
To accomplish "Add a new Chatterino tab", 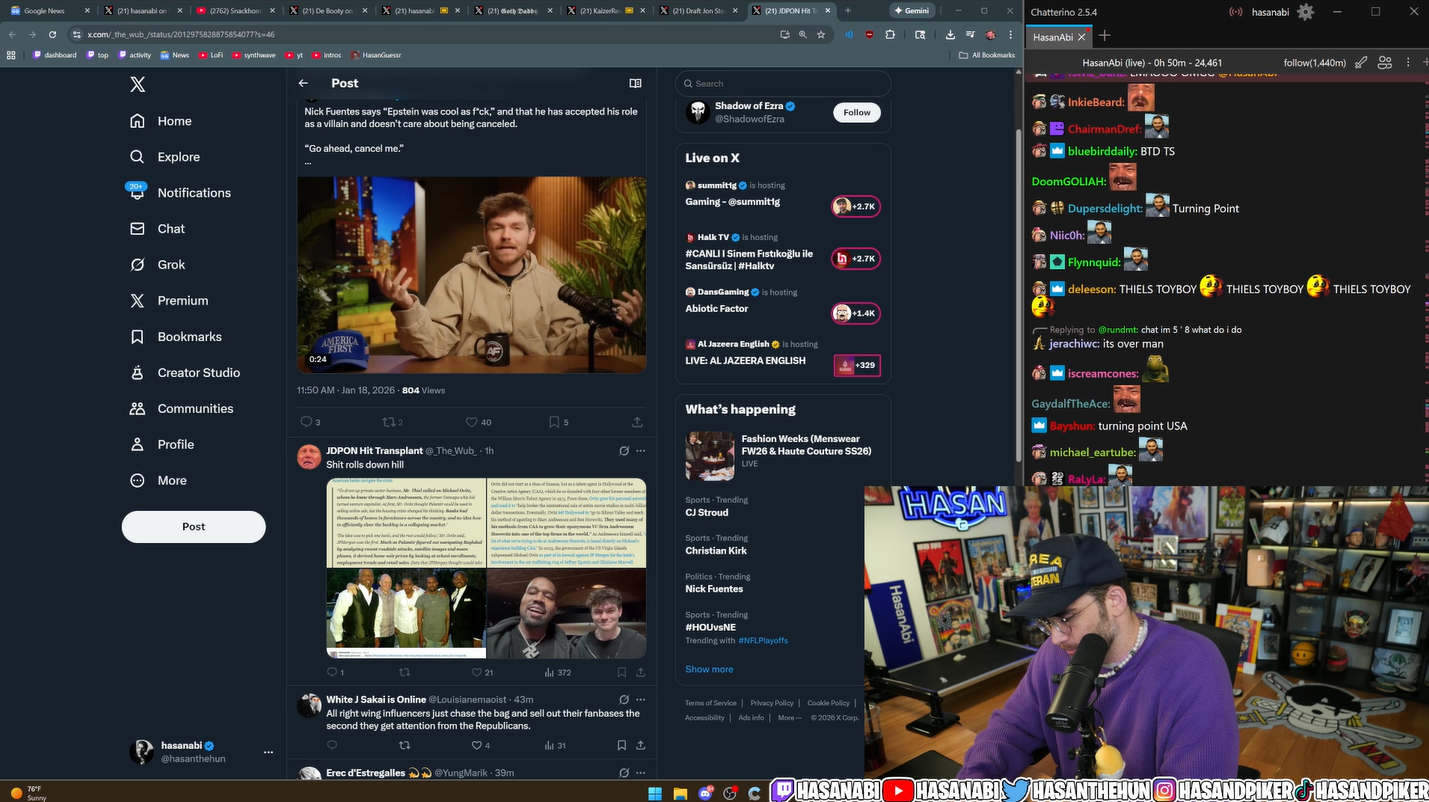I will tap(1104, 36).
